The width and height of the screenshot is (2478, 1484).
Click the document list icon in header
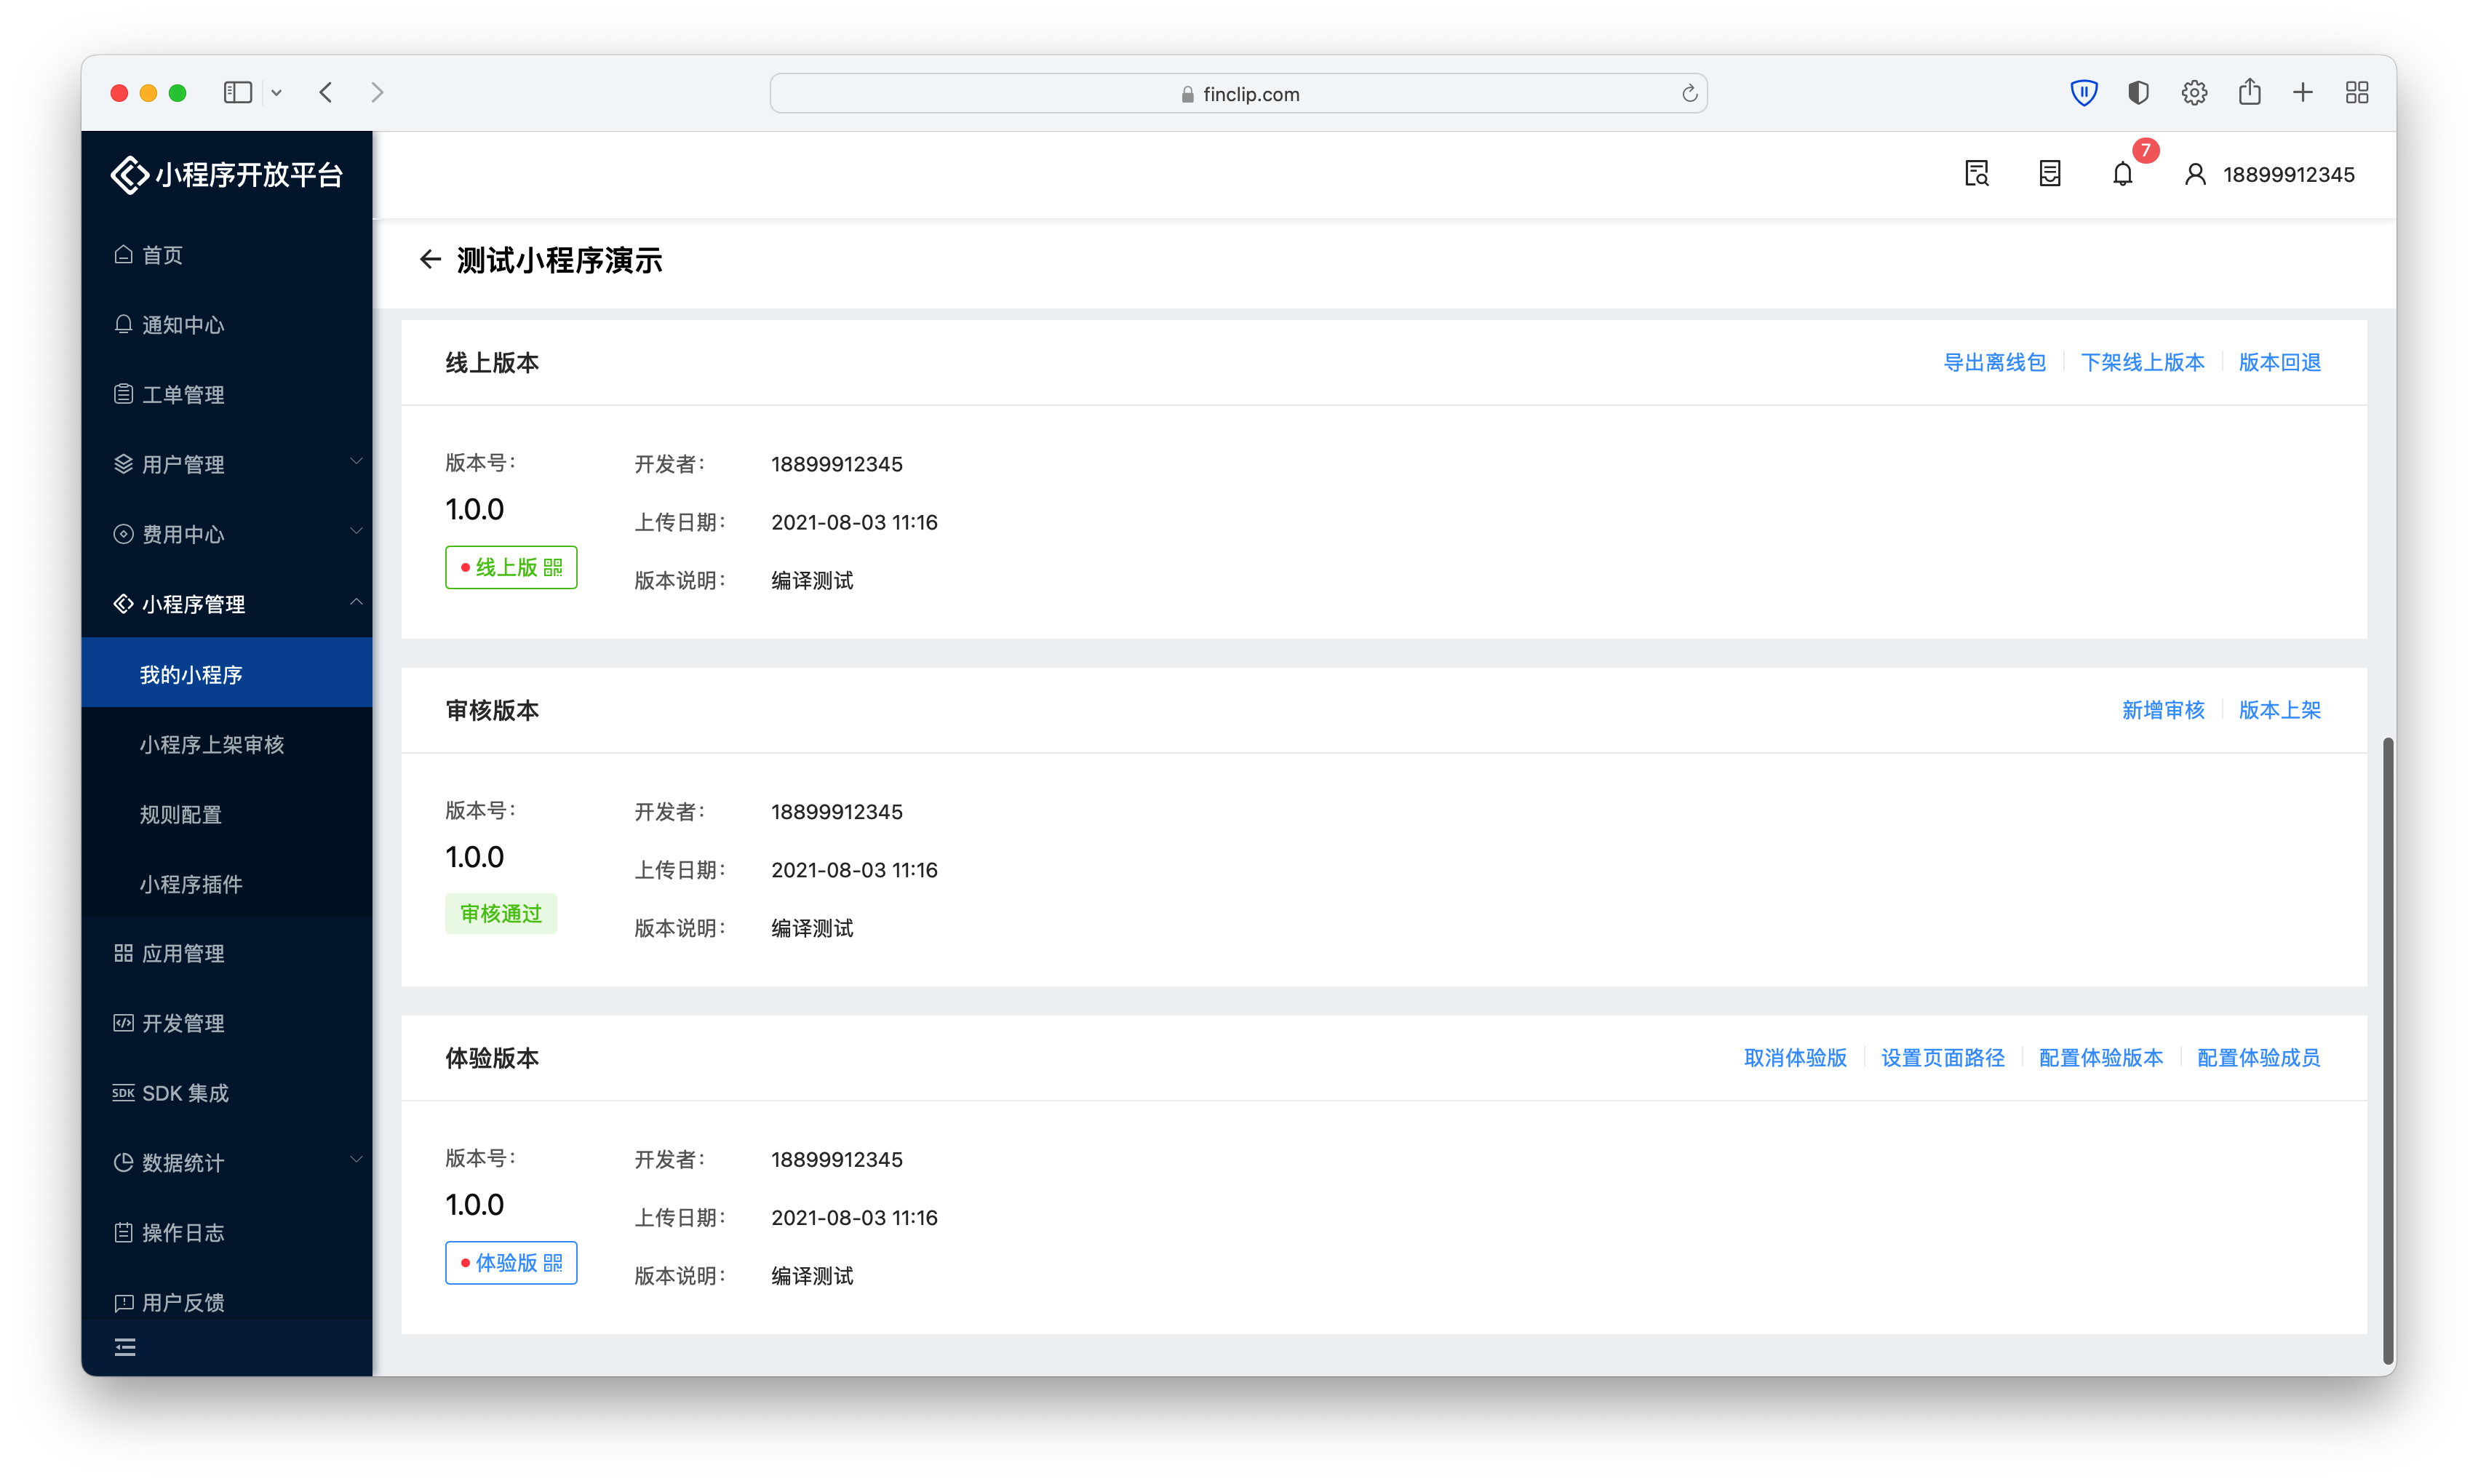[x=2049, y=174]
